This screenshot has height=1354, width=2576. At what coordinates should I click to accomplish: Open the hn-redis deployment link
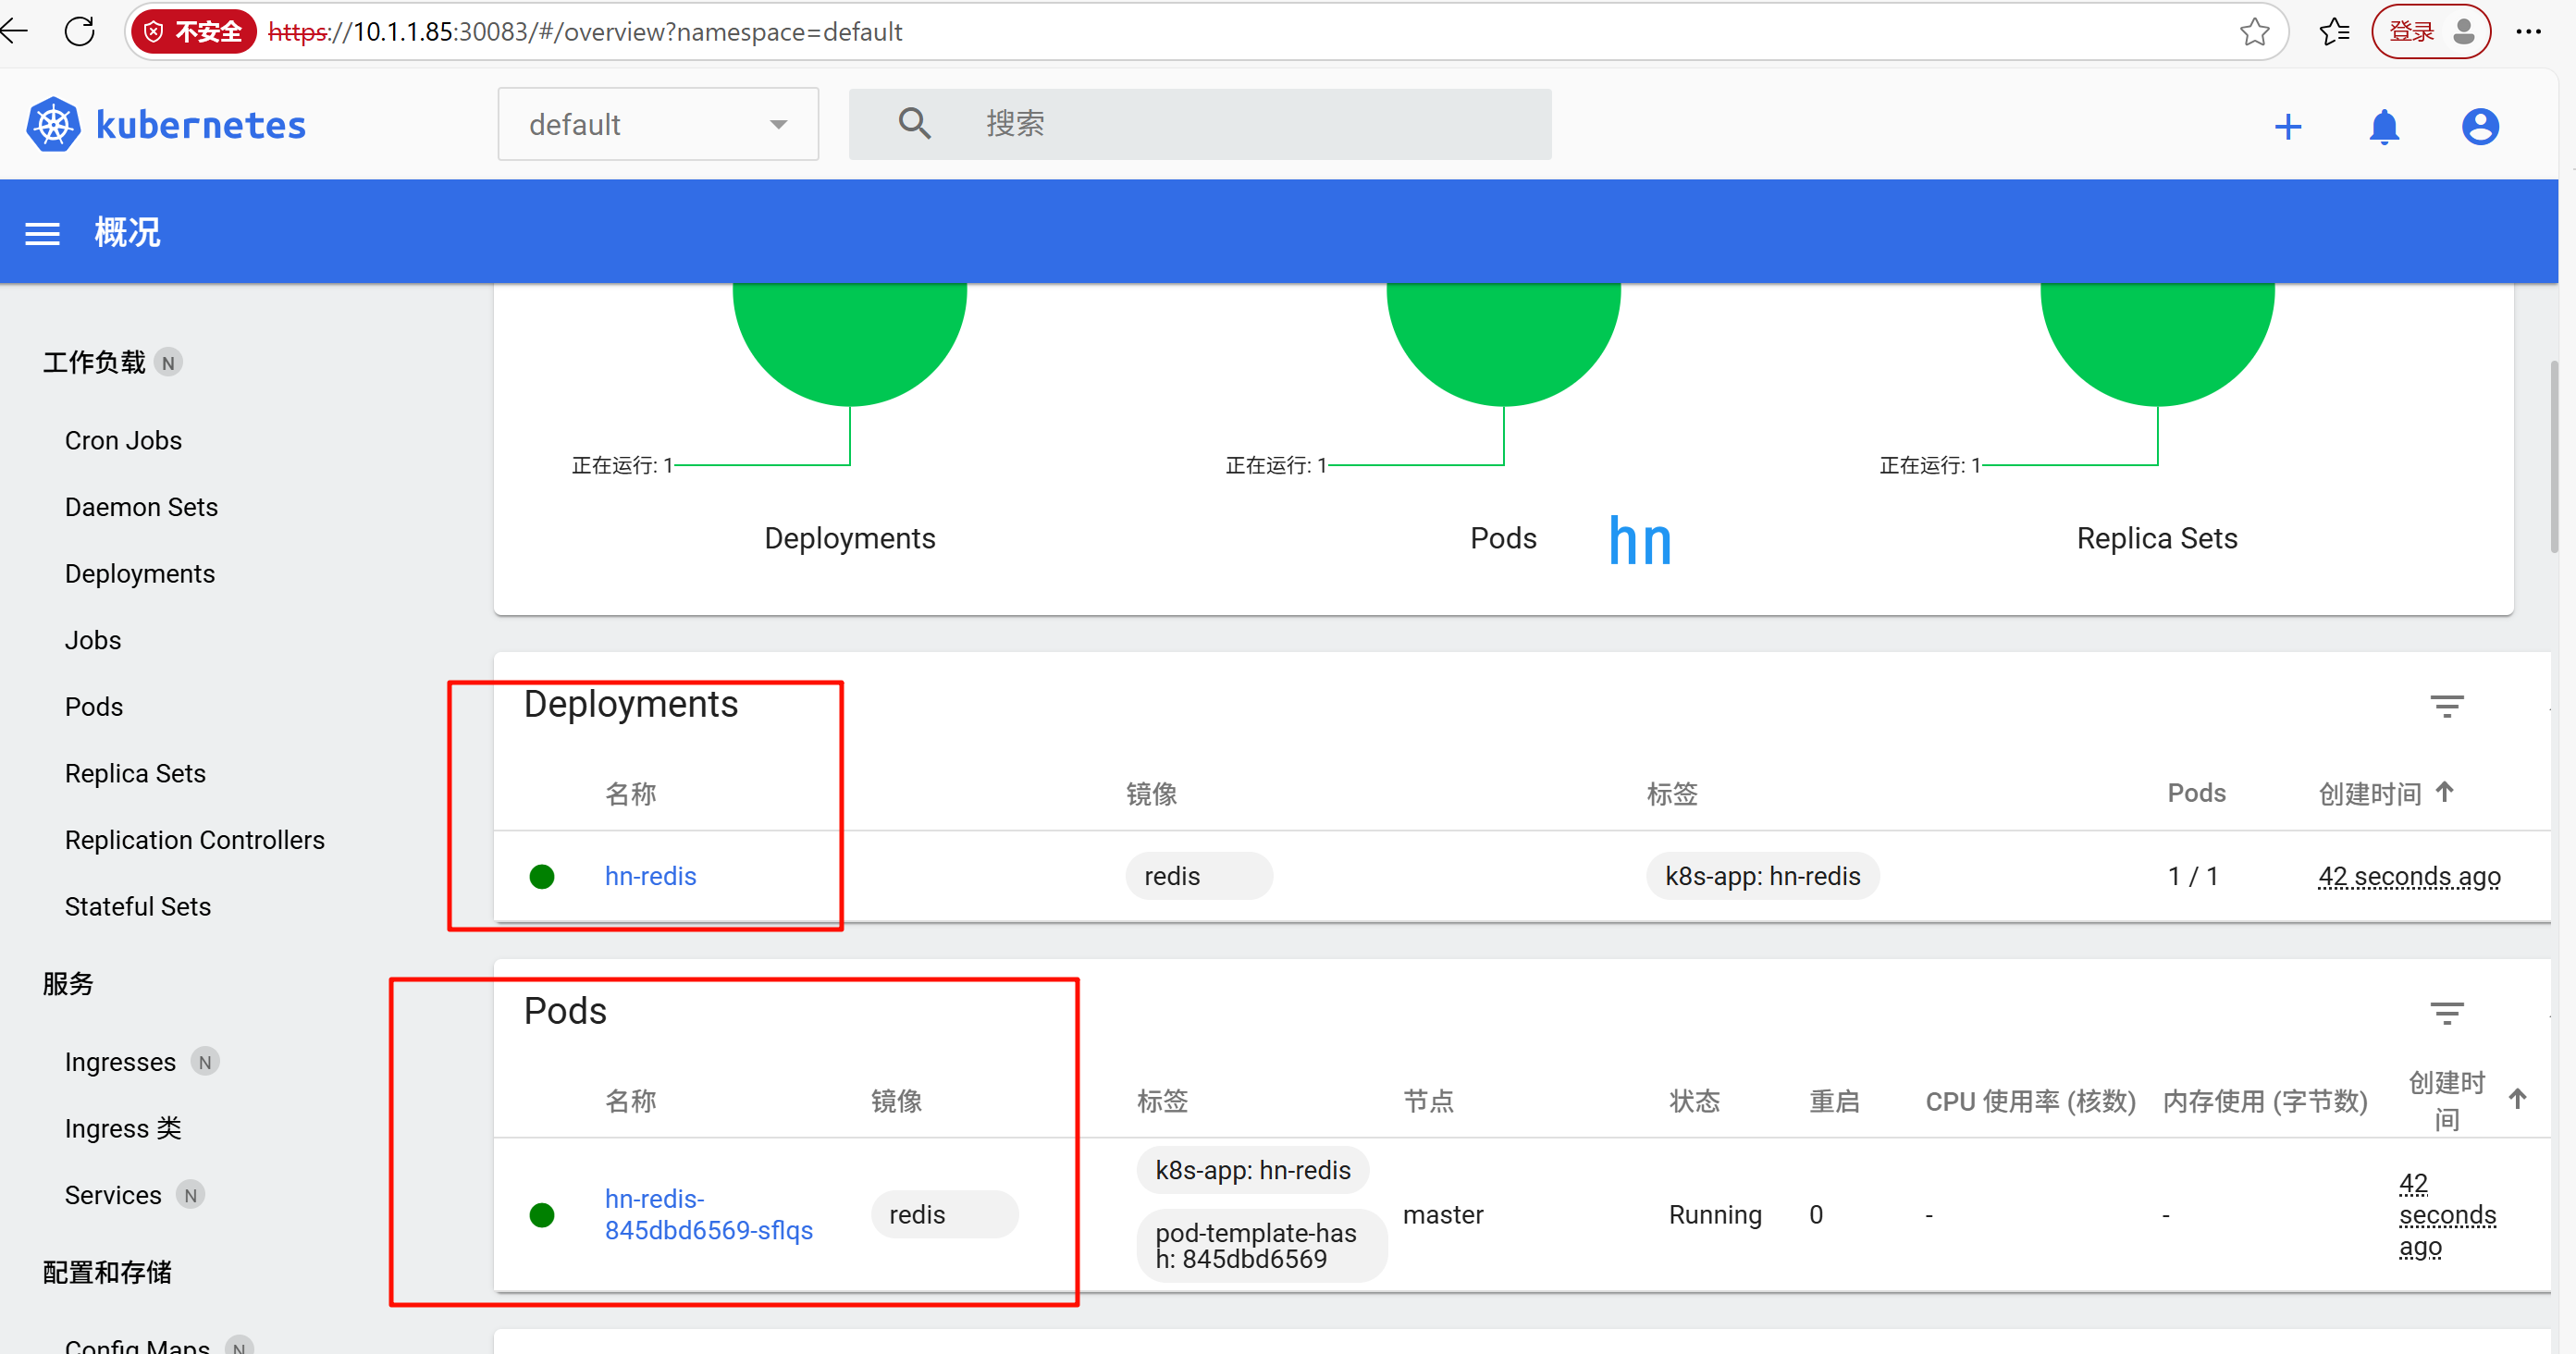650,876
